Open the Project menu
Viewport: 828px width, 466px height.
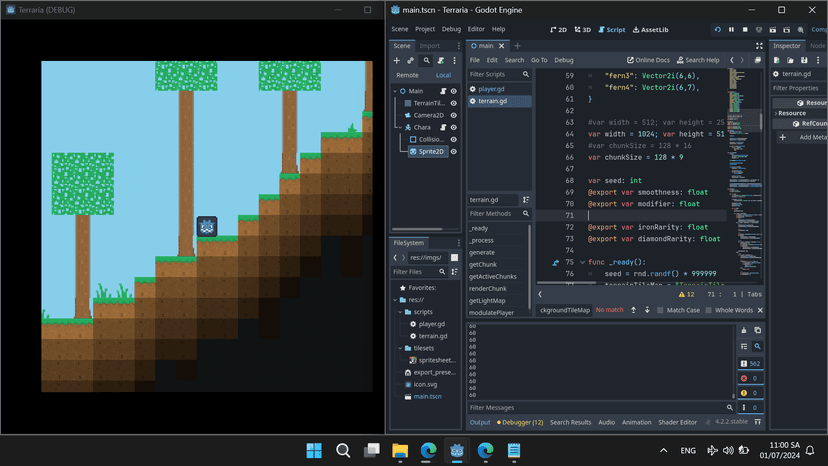(x=425, y=30)
